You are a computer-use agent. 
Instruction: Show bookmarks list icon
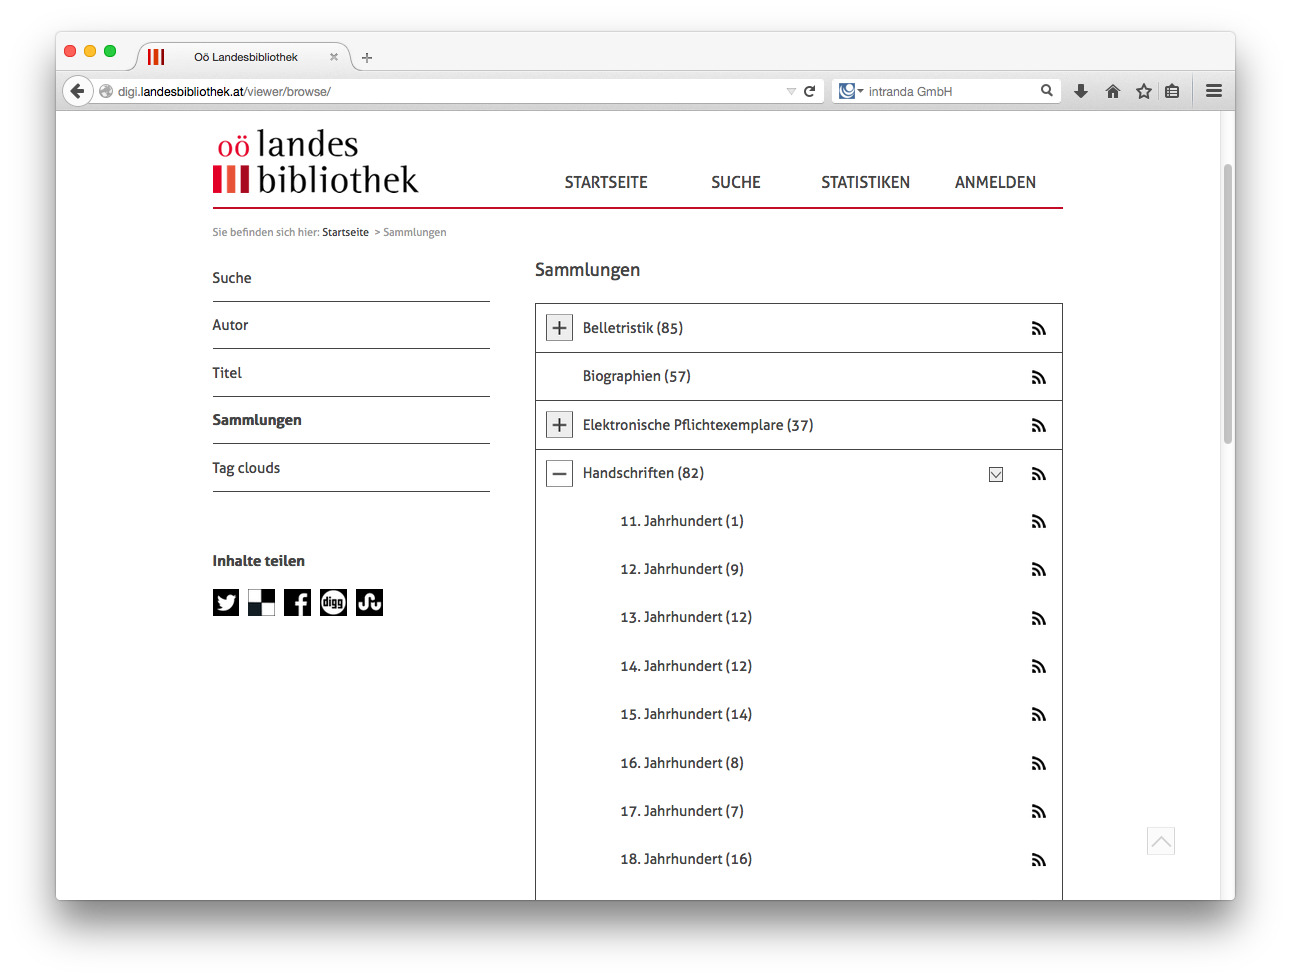point(1172,91)
